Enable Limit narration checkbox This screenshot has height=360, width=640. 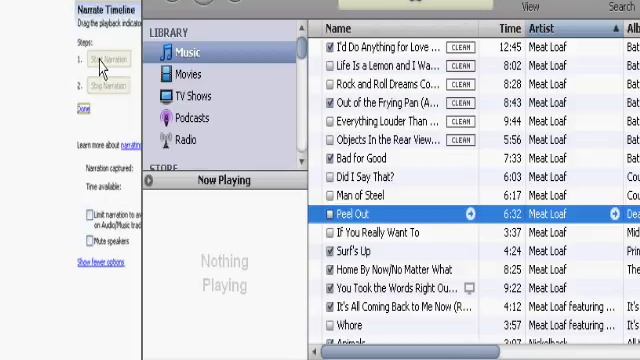90,215
